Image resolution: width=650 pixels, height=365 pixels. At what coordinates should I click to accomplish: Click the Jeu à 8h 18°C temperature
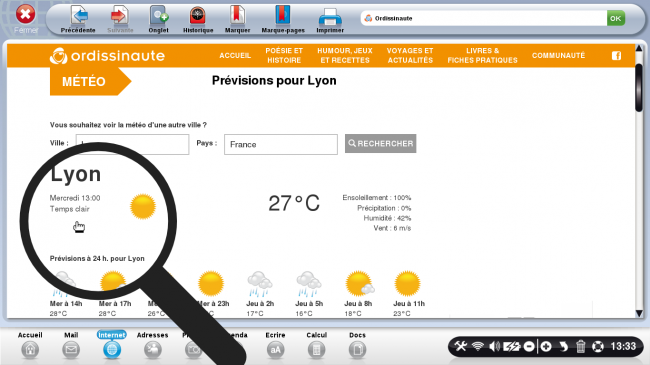(353, 314)
